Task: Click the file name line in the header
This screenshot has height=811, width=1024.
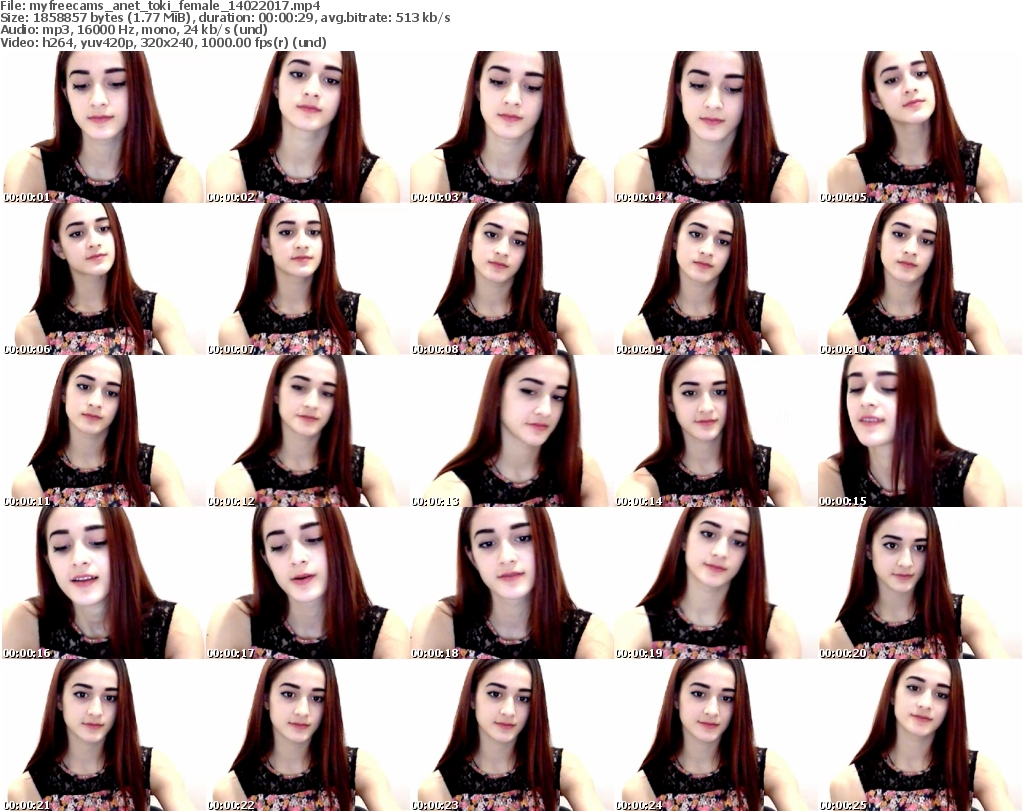Action: [160, 6]
